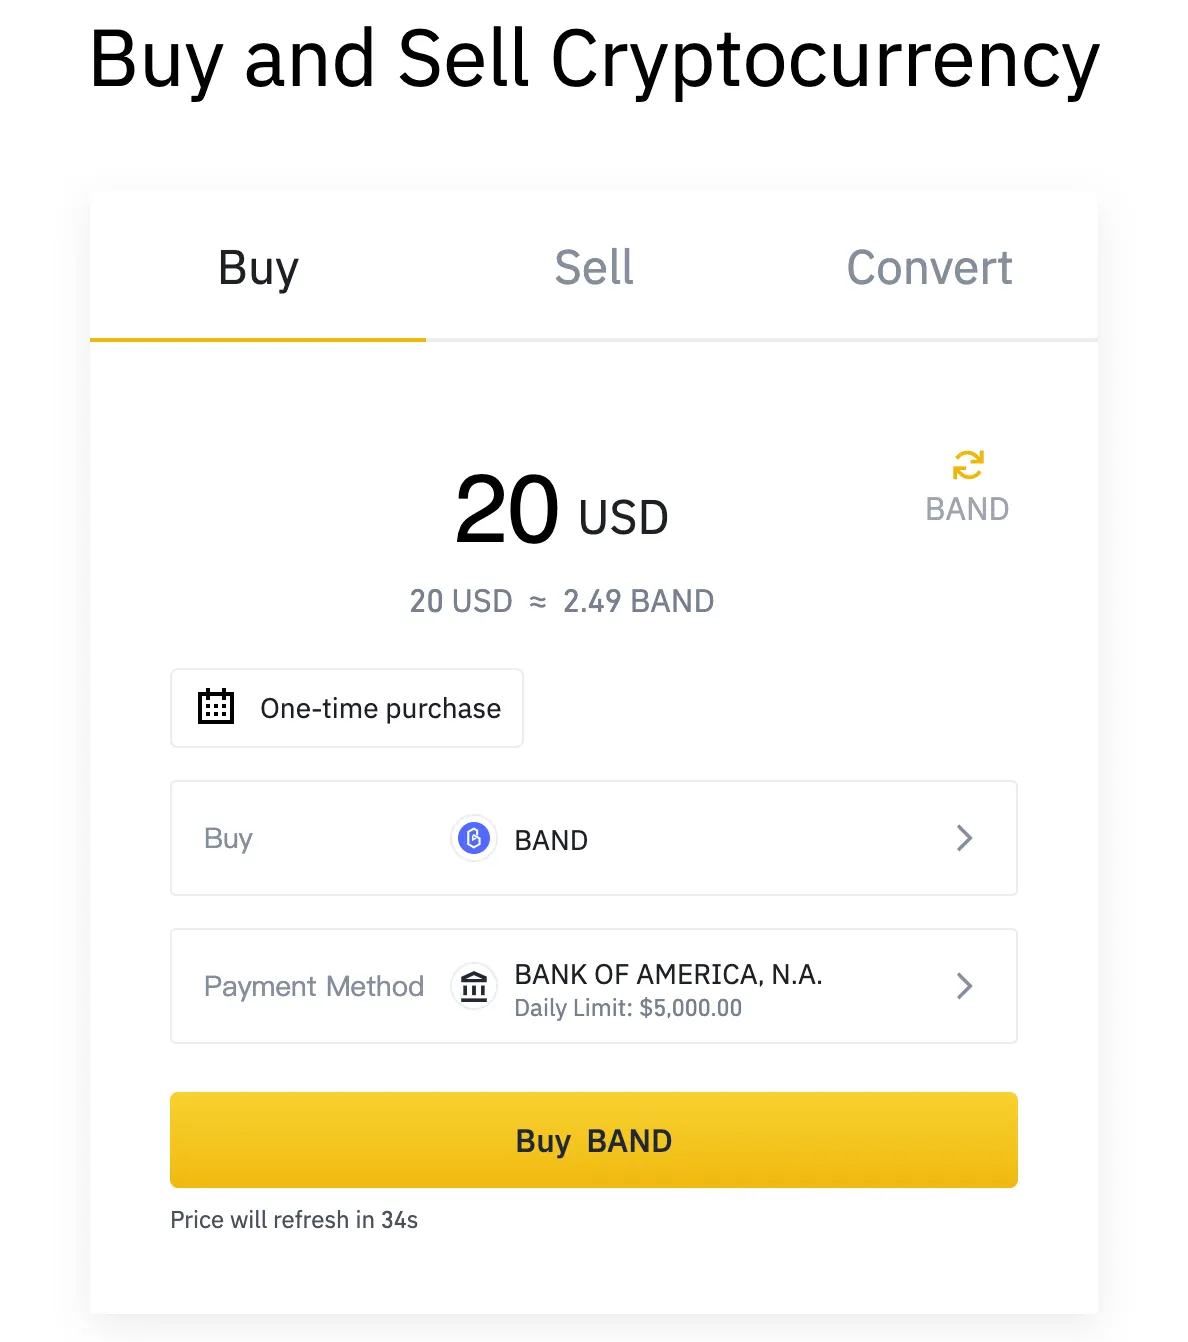The image size is (1188, 1342).
Task: Select BANK OF AMERICA, N.A. payment text
Action: pos(668,974)
